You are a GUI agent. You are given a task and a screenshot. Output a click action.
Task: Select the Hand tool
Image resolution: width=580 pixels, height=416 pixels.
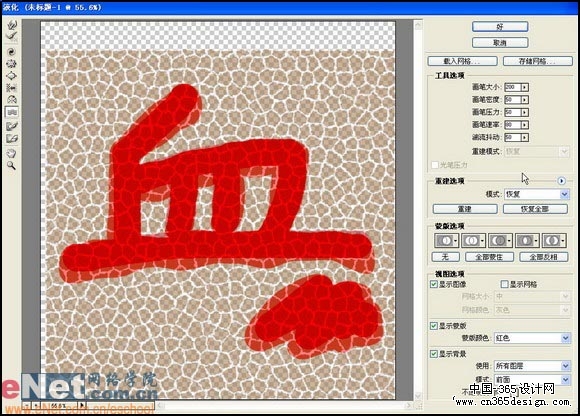coord(12,153)
